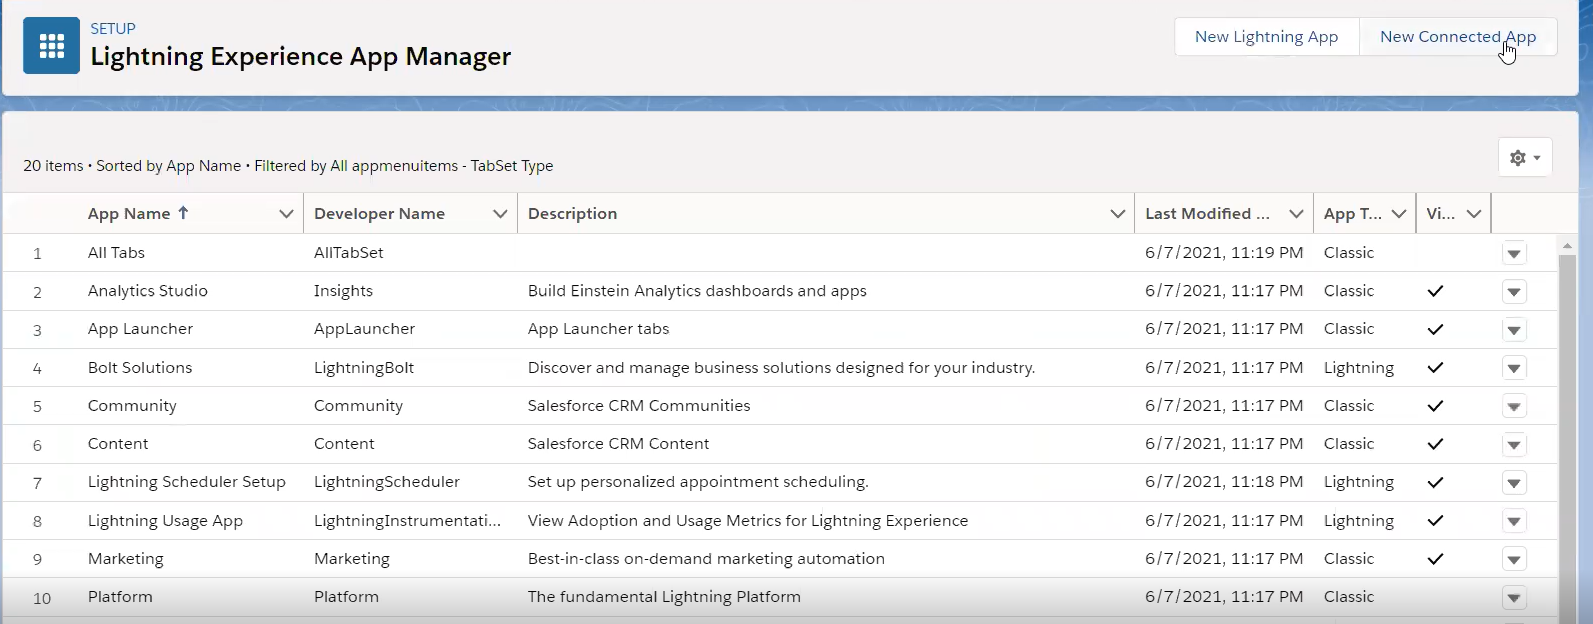Click the SETUP breadcrumb text
Screen dimensions: 1593x624
click(113, 29)
